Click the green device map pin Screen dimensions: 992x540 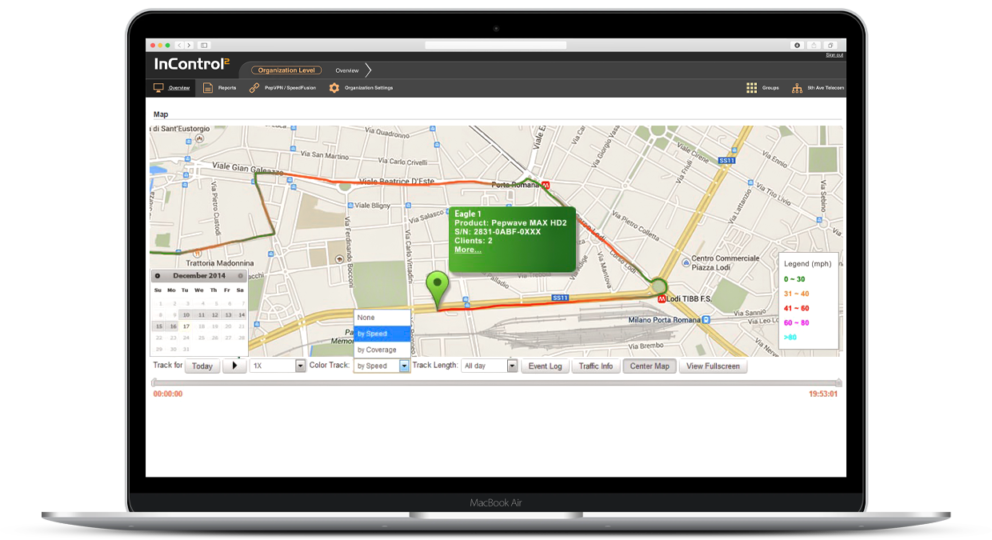click(x=437, y=288)
